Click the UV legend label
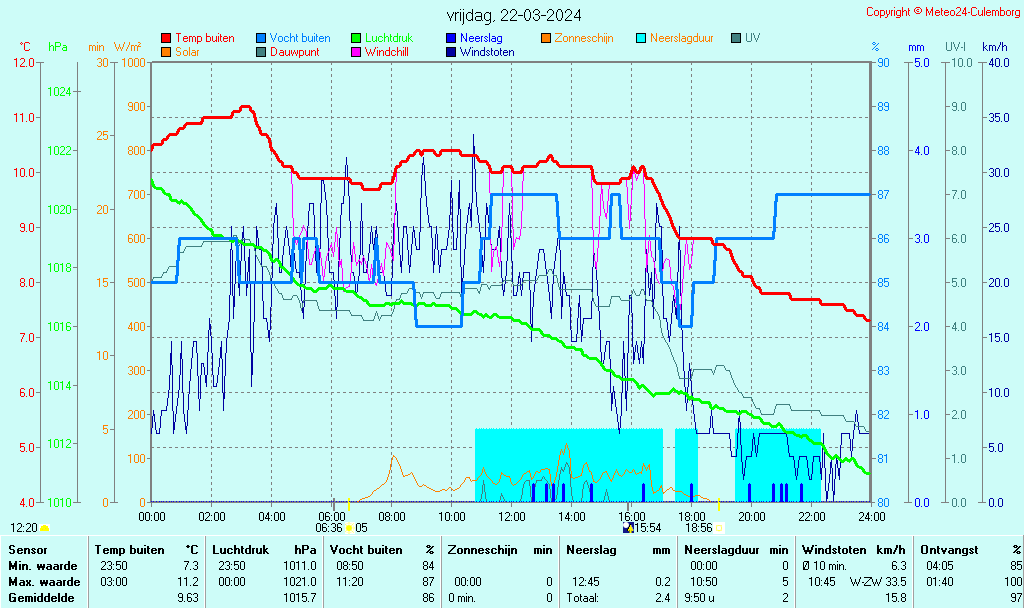 click(x=752, y=38)
